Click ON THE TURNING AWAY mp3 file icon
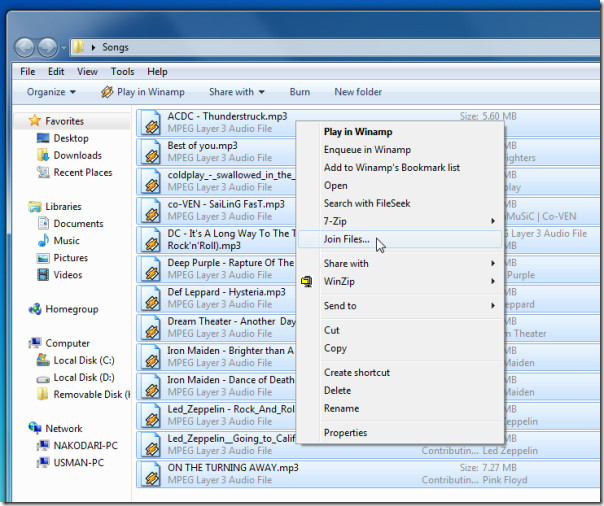 tap(151, 474)
